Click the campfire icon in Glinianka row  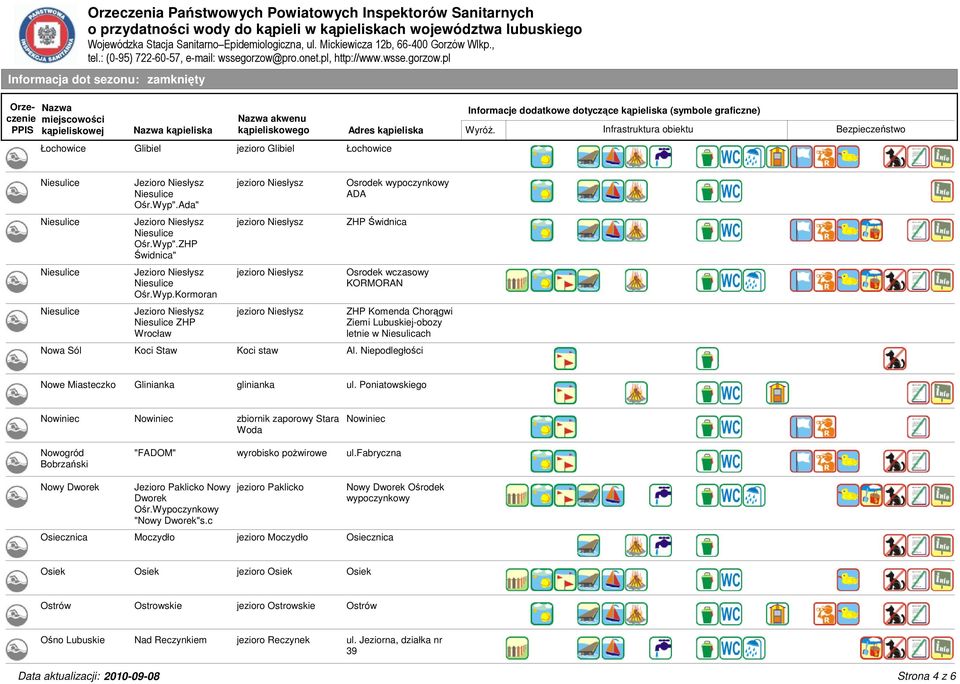pos(636,393)
